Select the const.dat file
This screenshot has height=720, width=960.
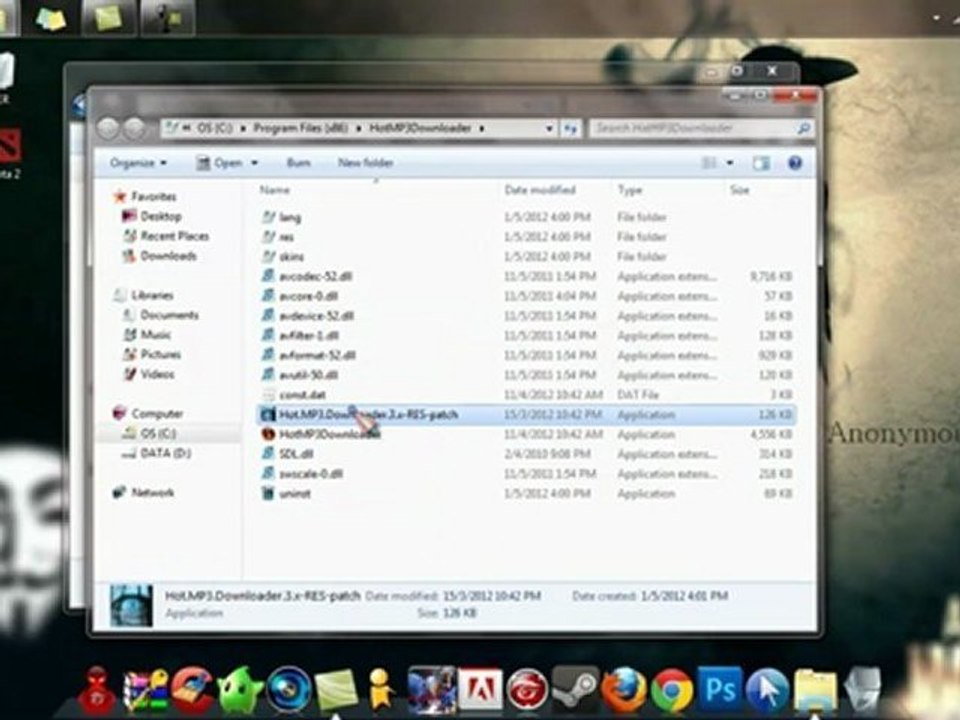[302, 395]
